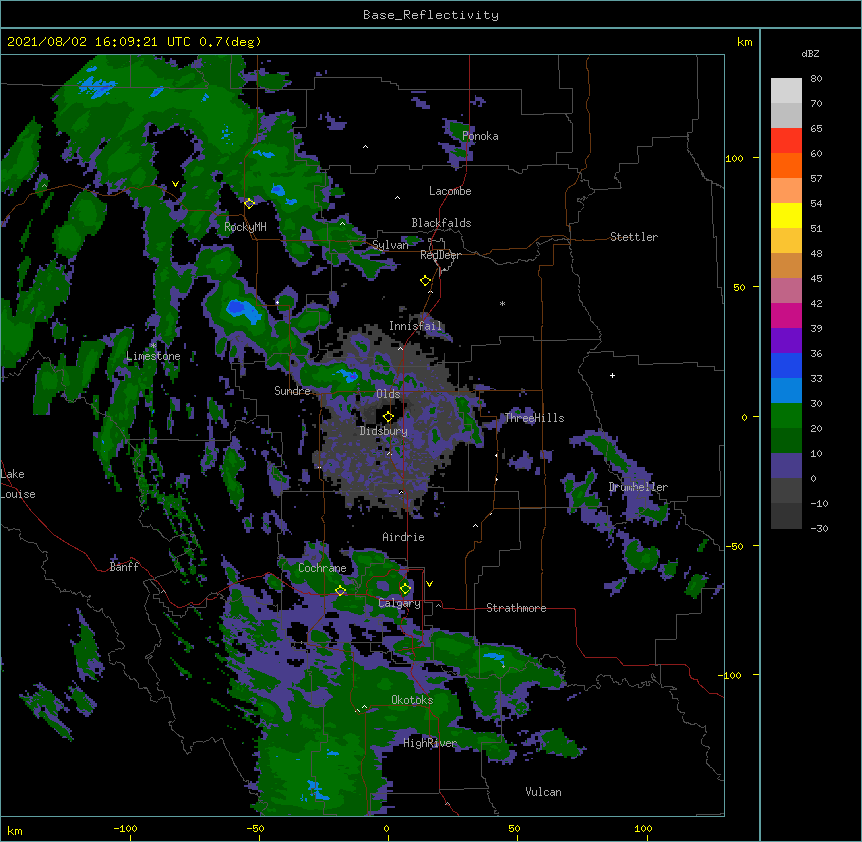Click the Base_Reflectivity title text

[x=431, y=15]
